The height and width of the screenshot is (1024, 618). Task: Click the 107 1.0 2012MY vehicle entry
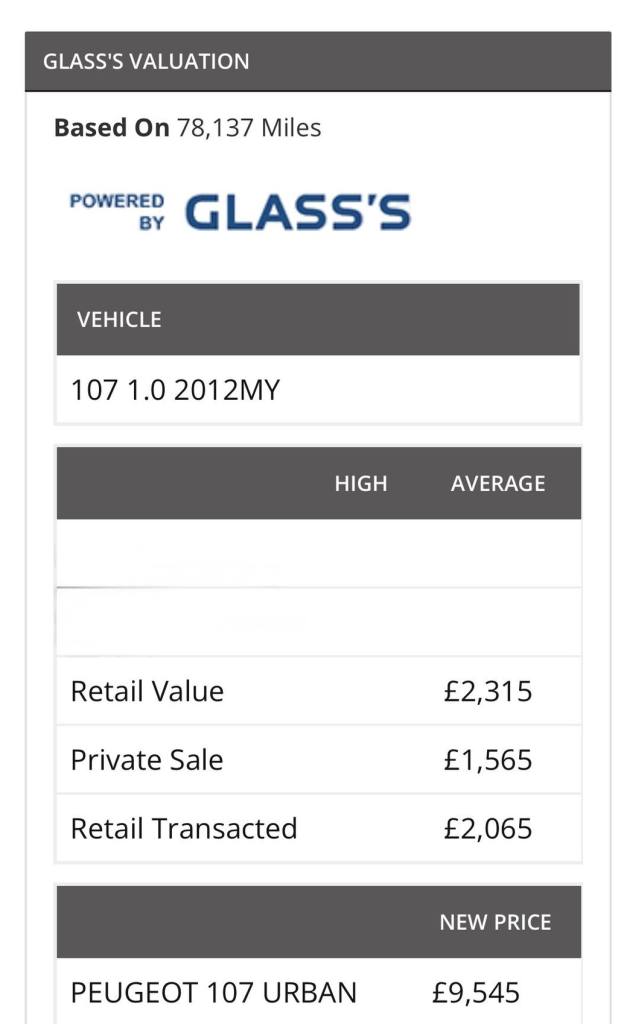coord(175,390)
